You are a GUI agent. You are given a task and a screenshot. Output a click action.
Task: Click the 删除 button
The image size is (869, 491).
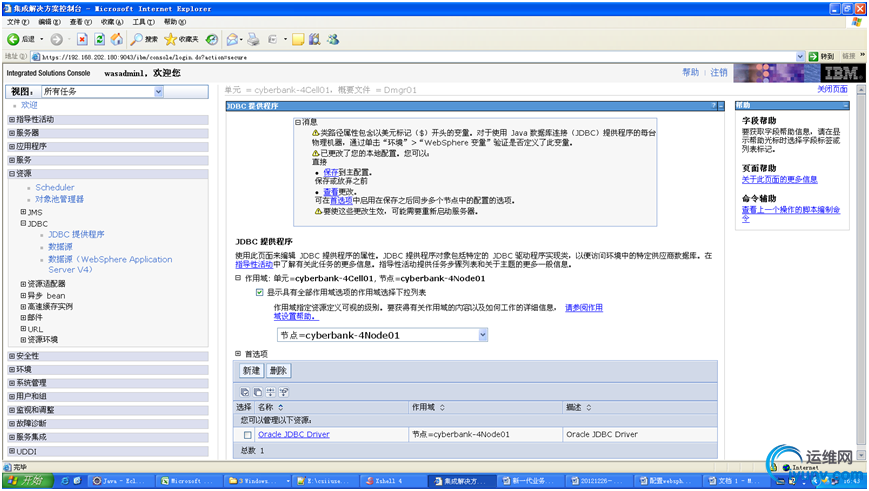(278, 371)
